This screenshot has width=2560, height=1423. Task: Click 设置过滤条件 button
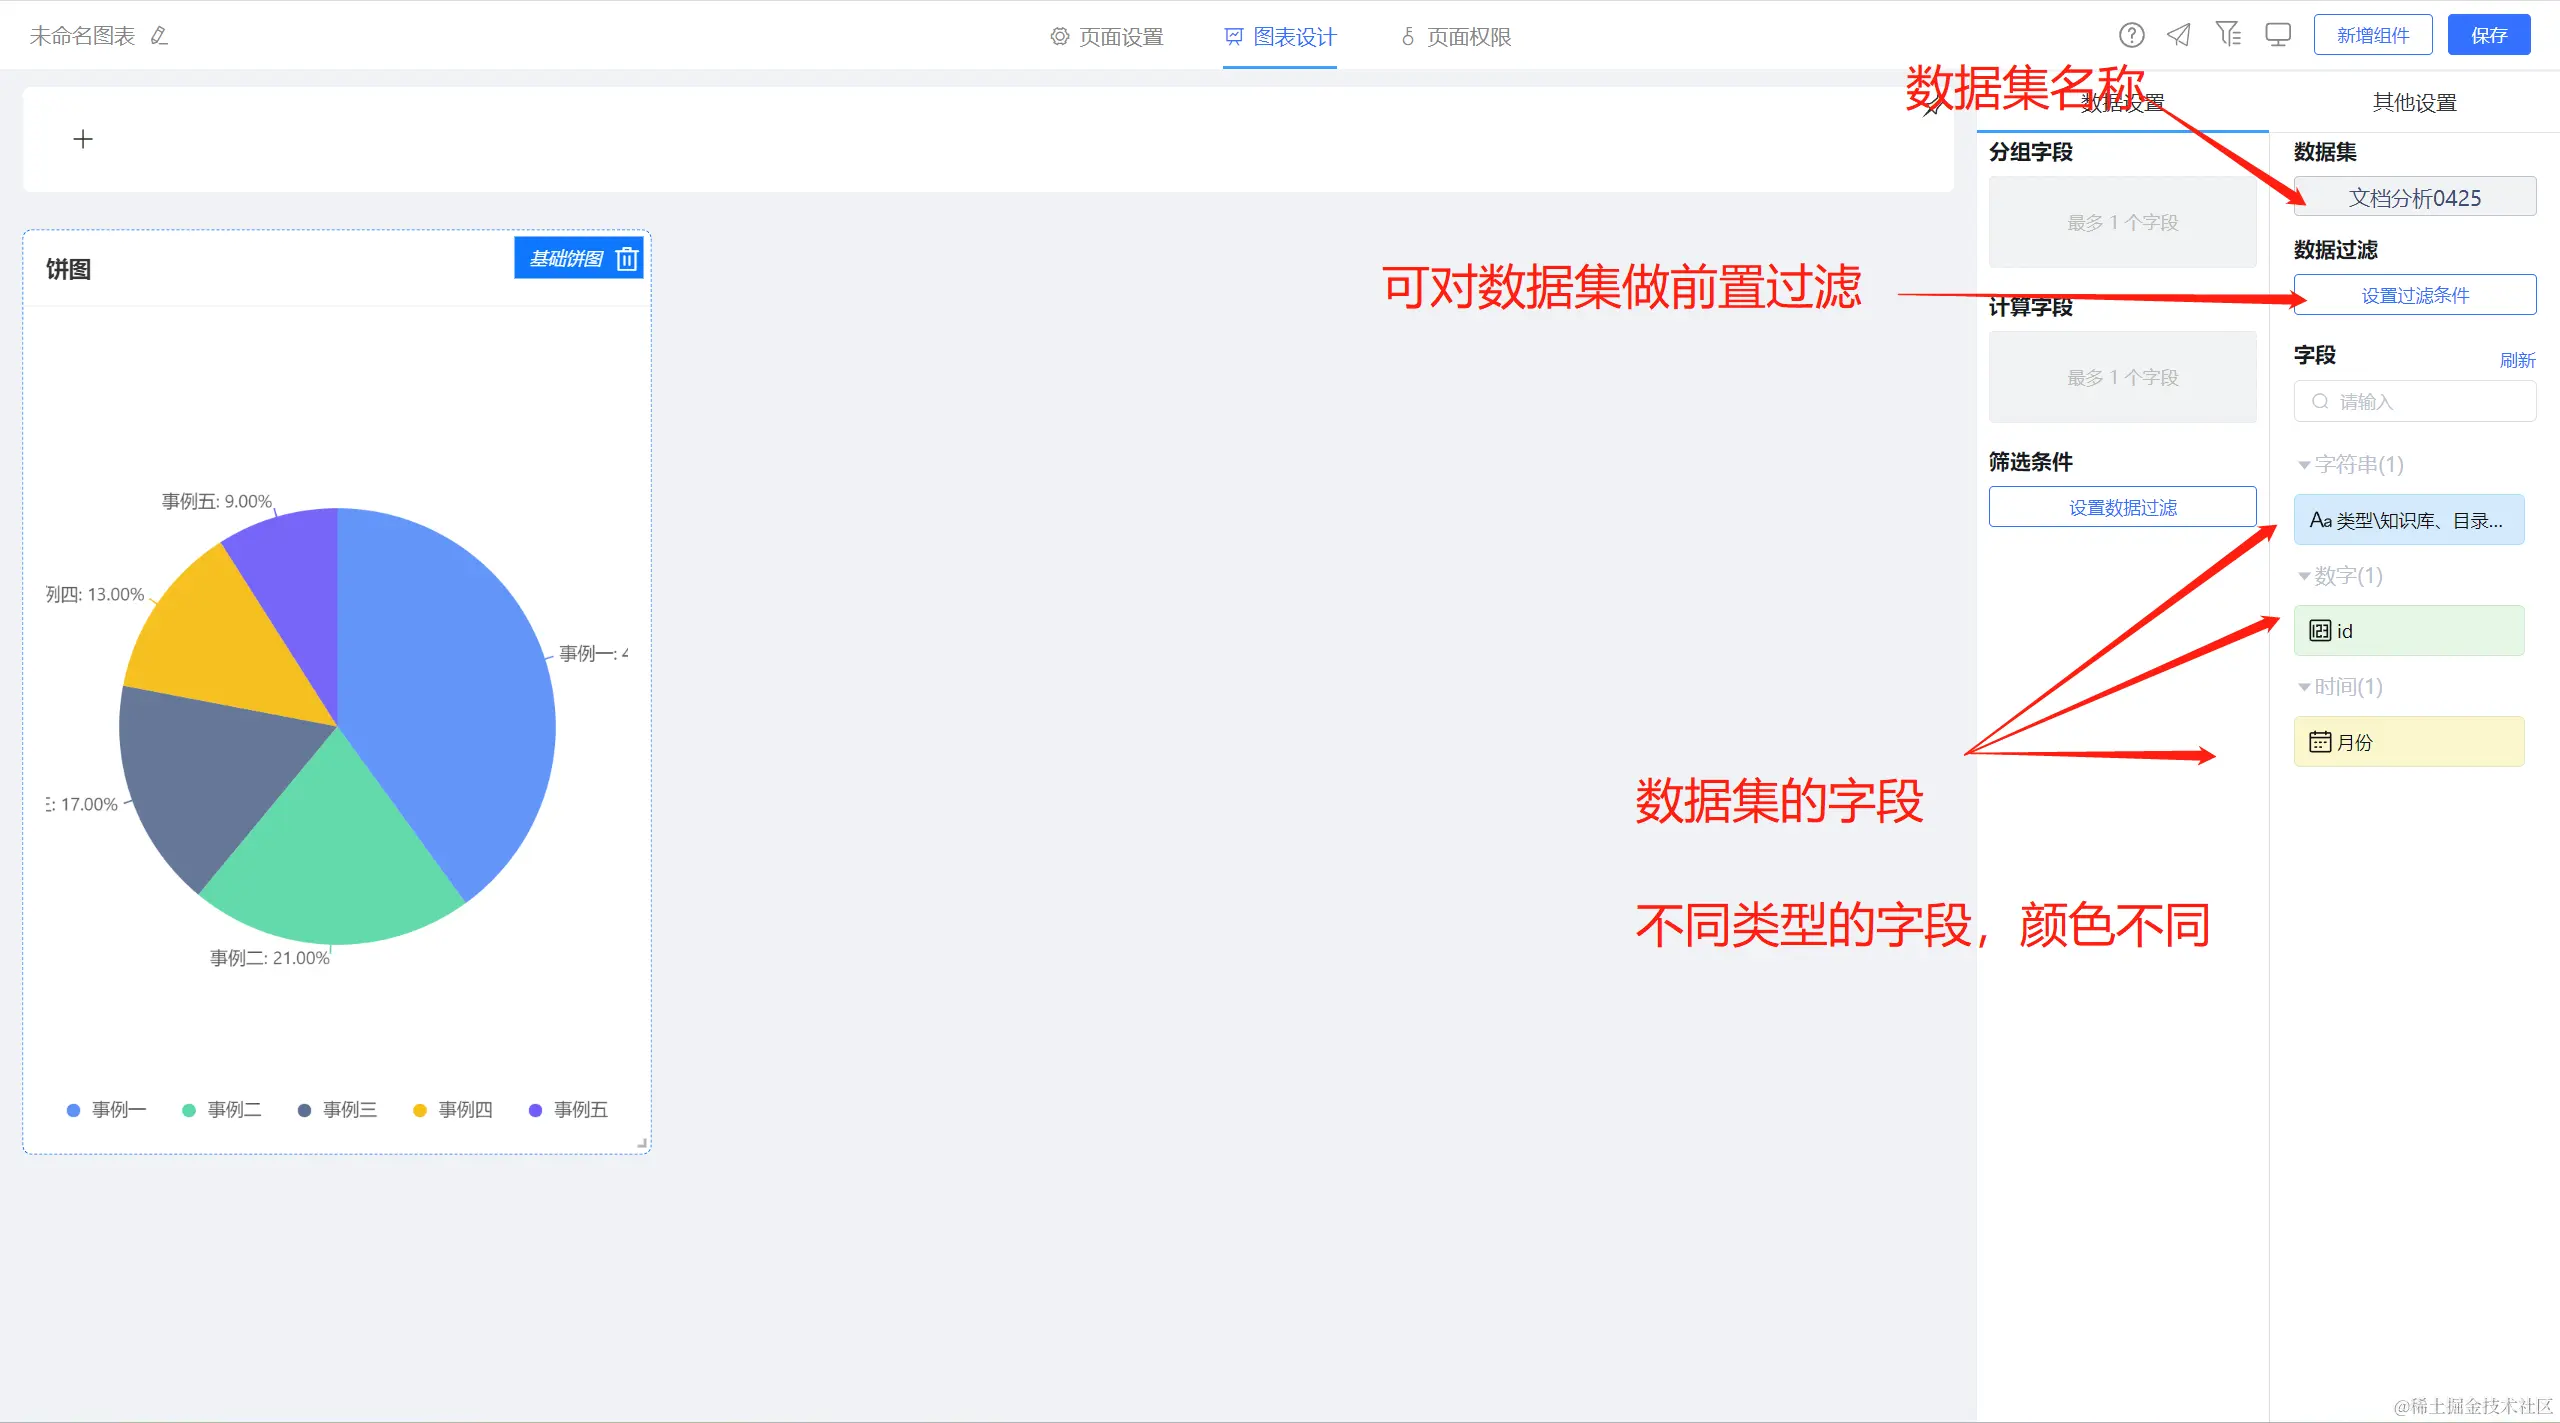click(x=2414, y=295)
